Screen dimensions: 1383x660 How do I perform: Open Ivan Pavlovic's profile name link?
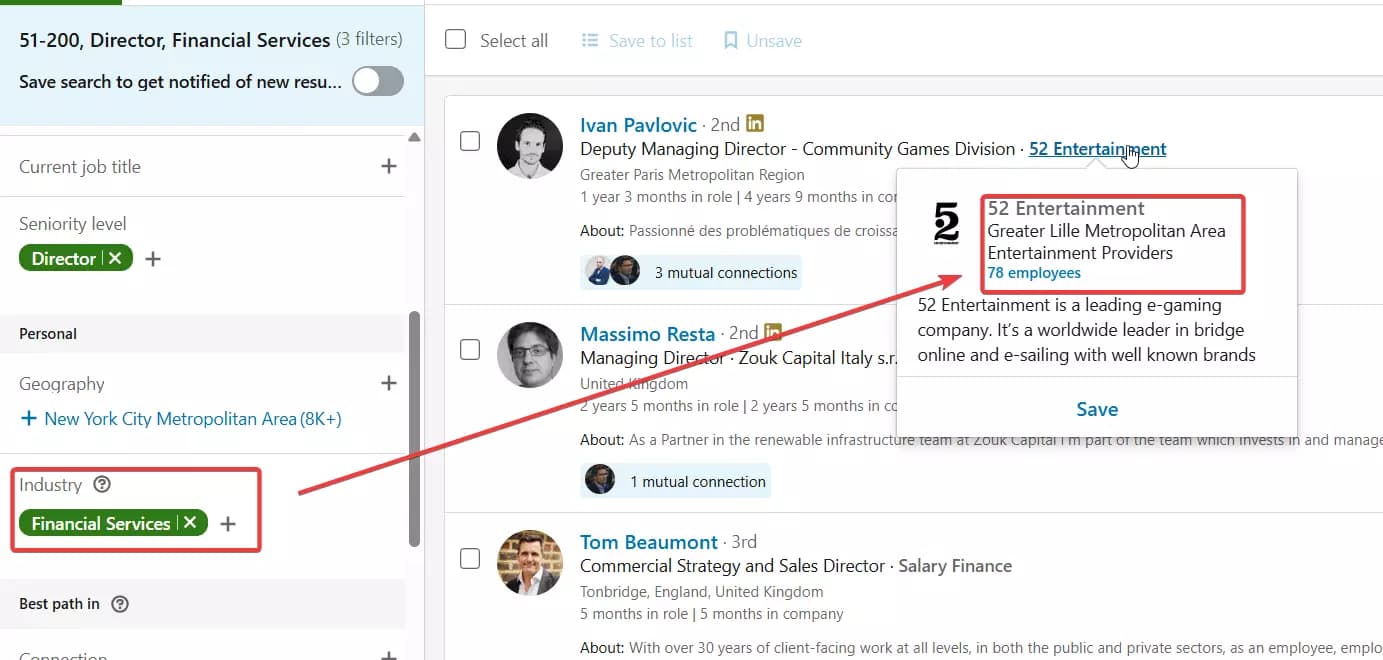pyautogui.click(x=638, y=125)
